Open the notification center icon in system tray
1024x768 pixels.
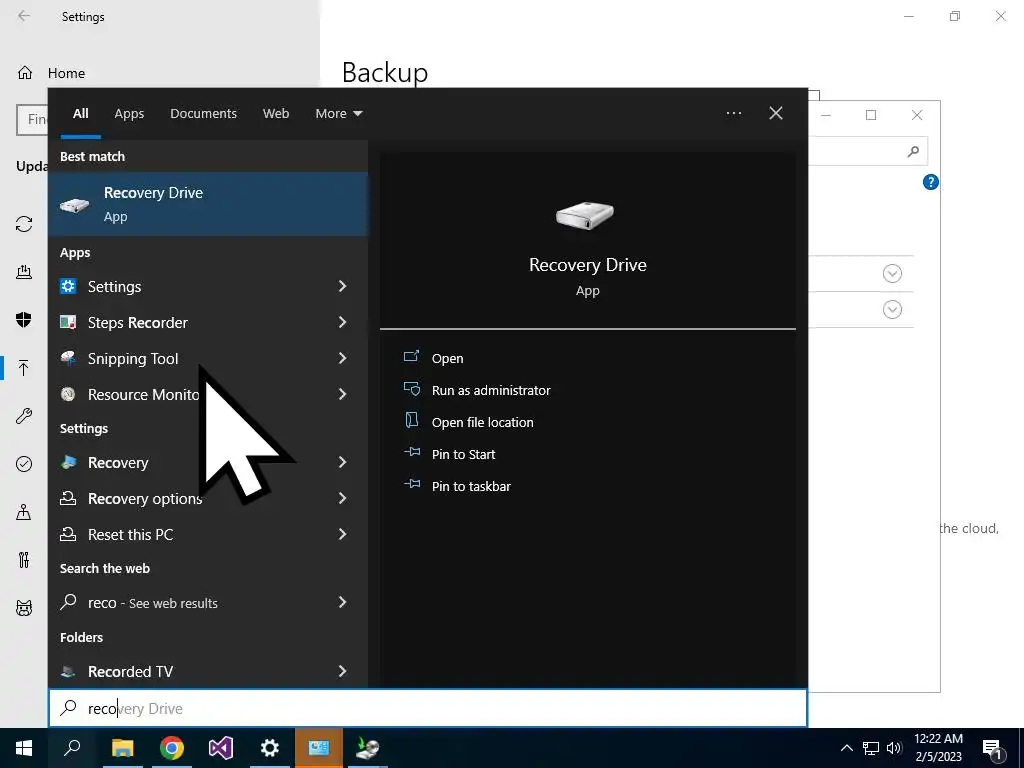tap(992, 748)
